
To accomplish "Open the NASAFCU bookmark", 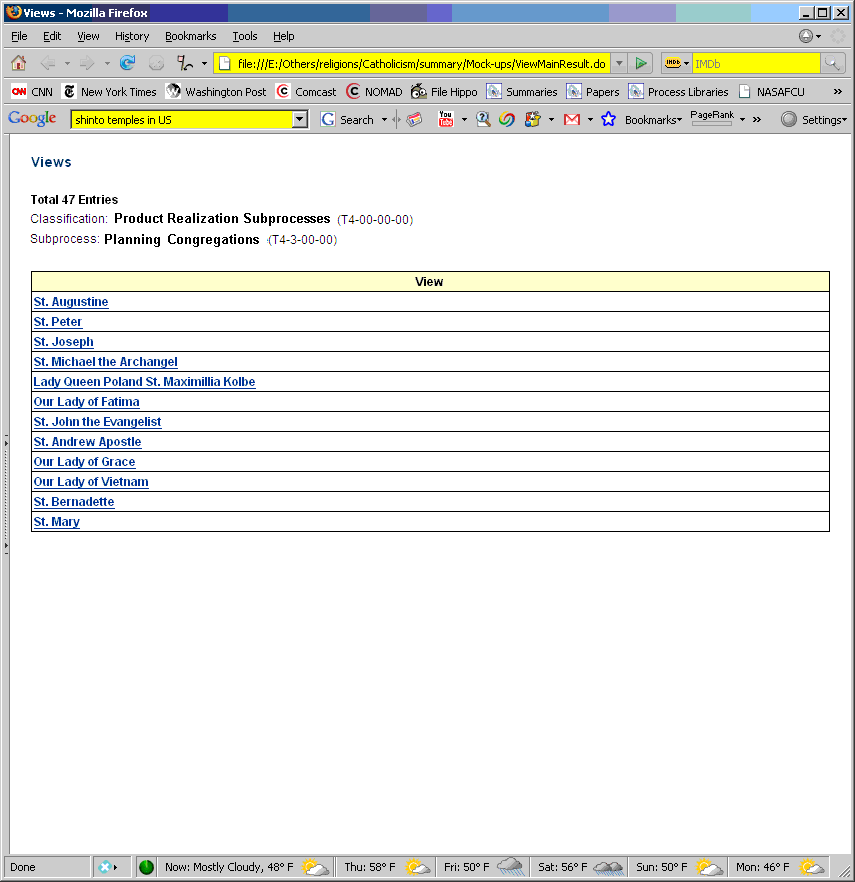I will [x=771, y=92].
